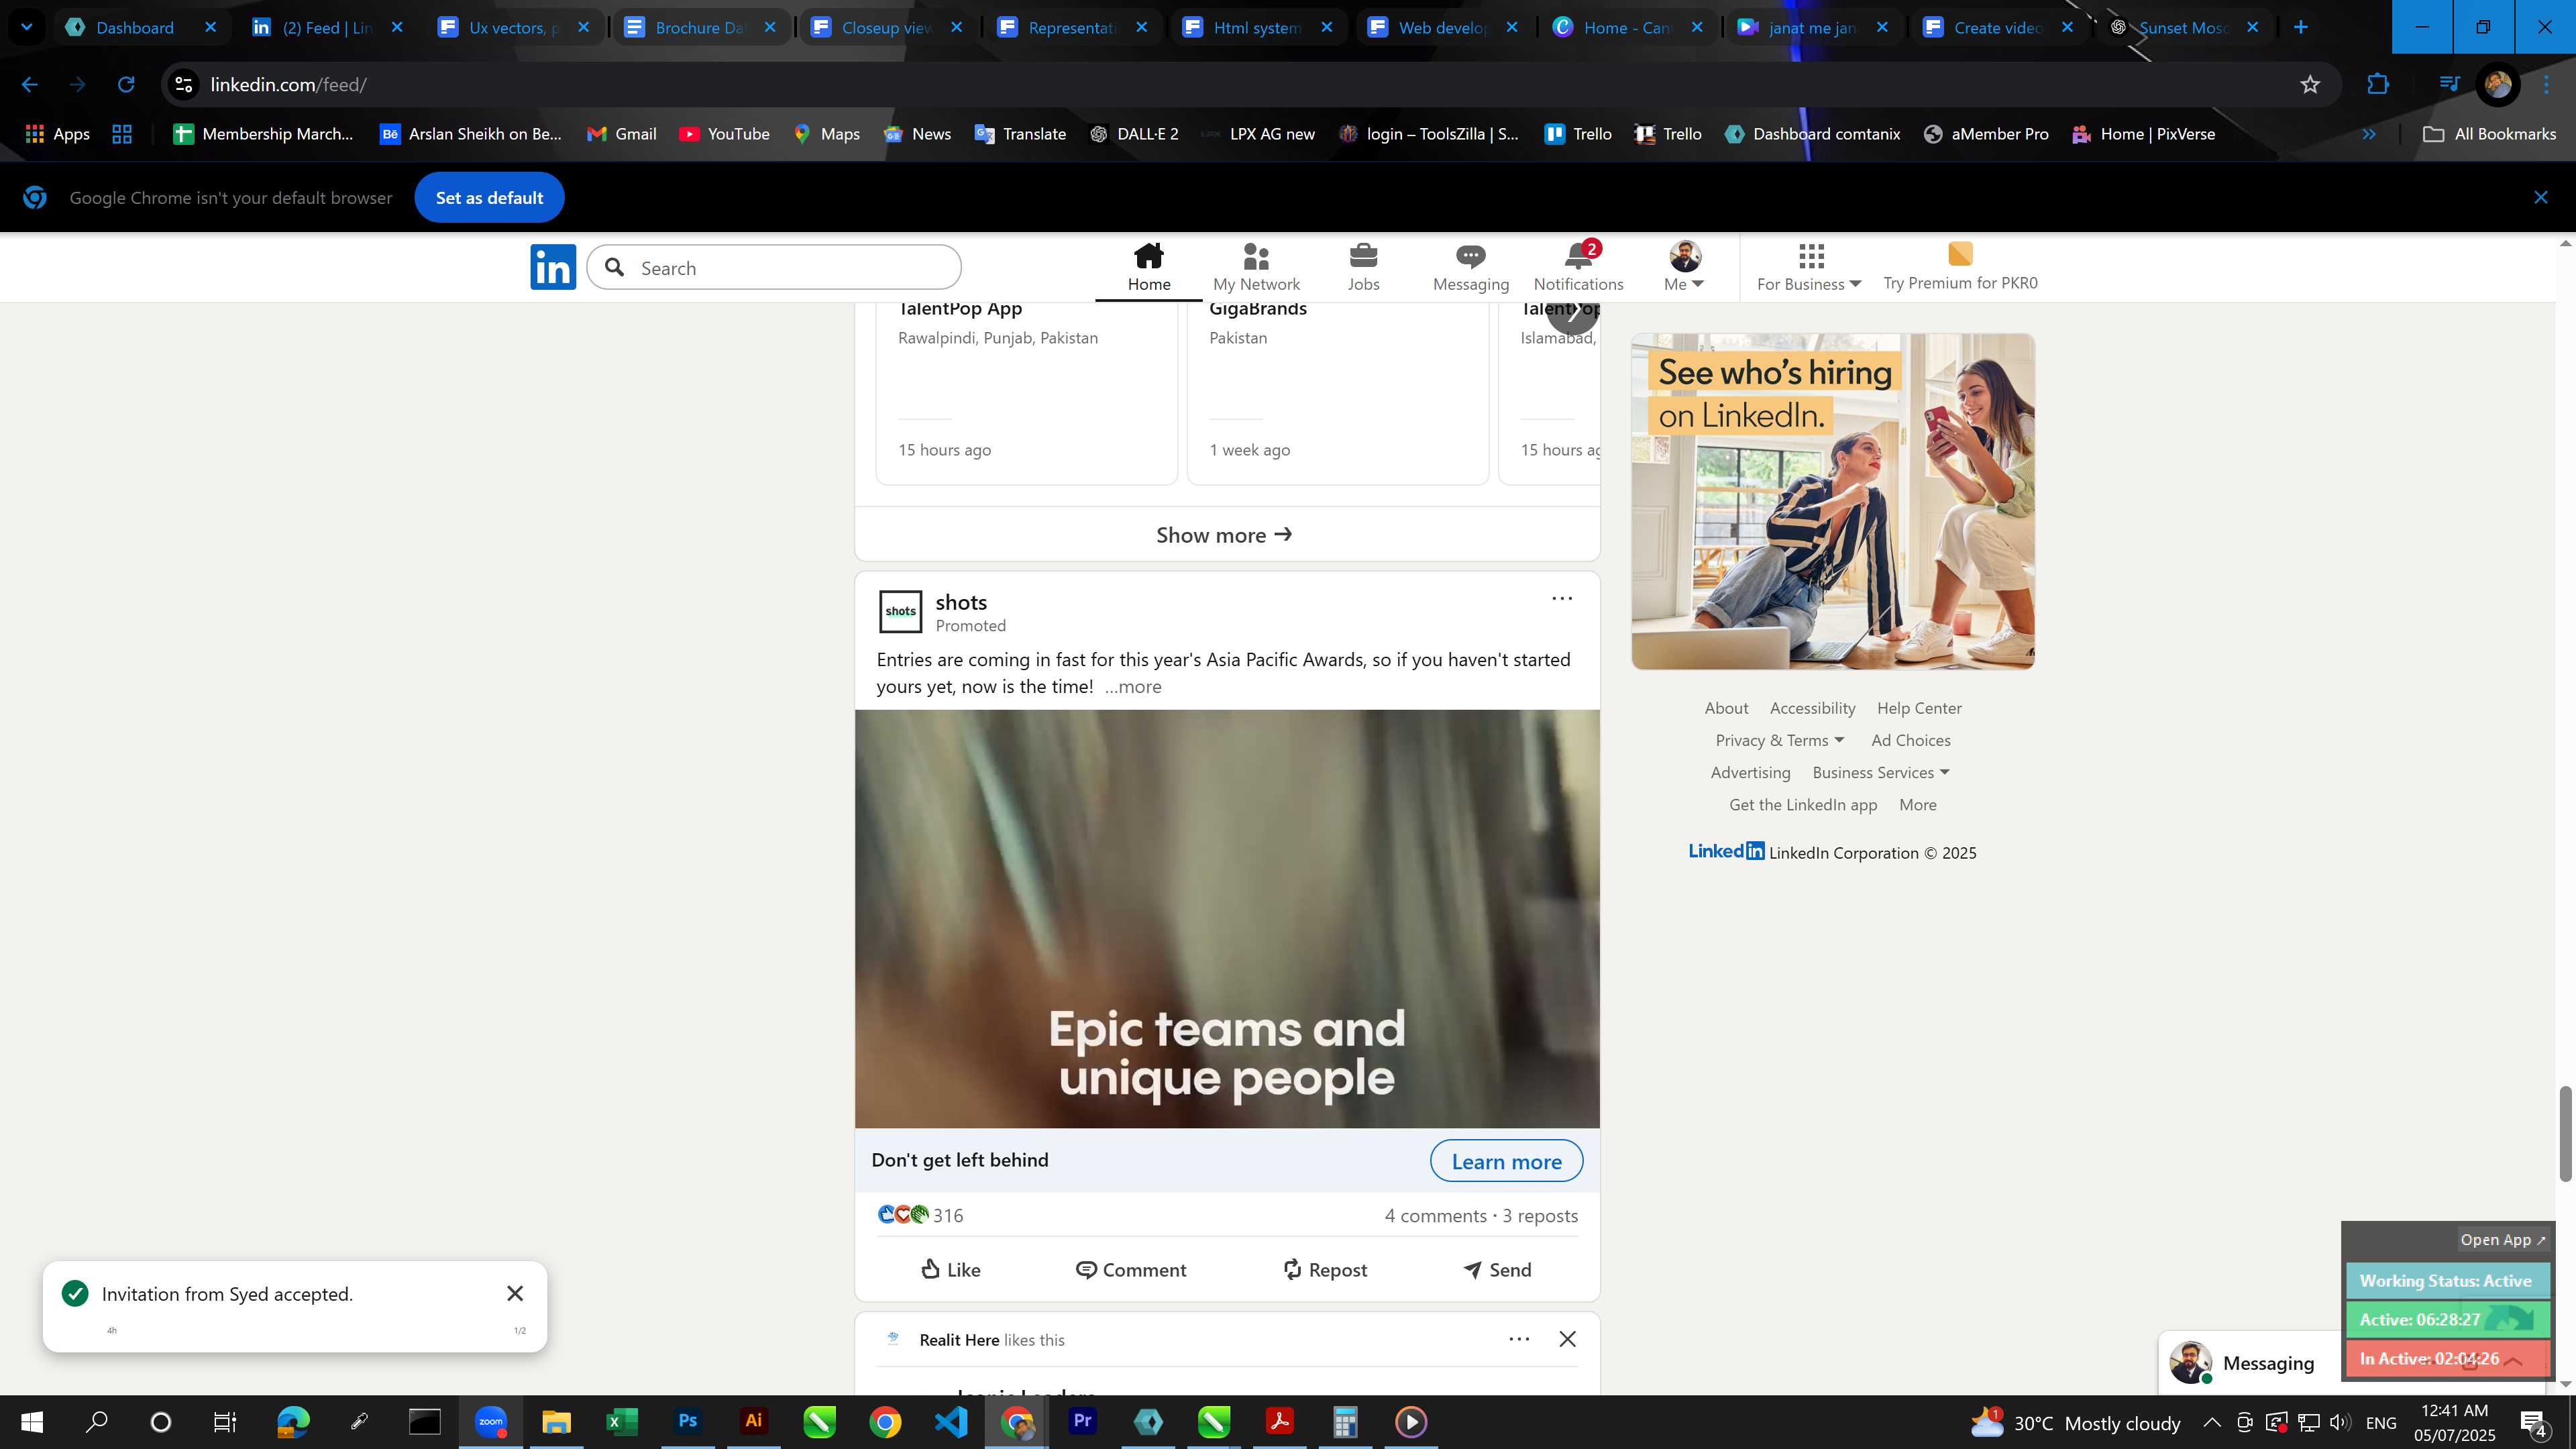This screenshot has width=2576, height=1449.
Task: View Notifications bell with badge
Action: (1578, 268)
